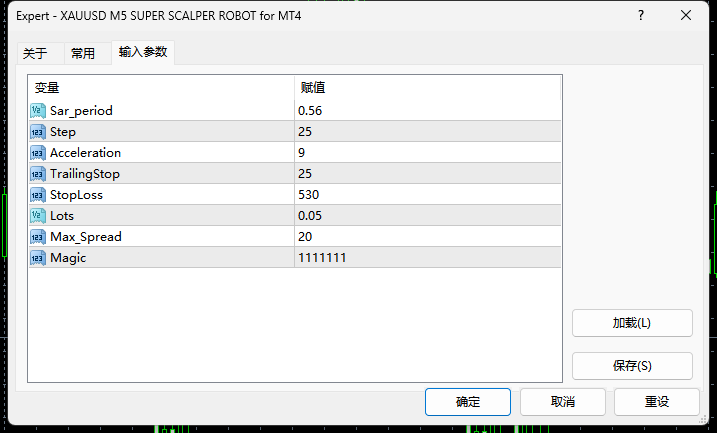Click the 取消 button
Screen dimensions: 717x433
tap(562, 402)
